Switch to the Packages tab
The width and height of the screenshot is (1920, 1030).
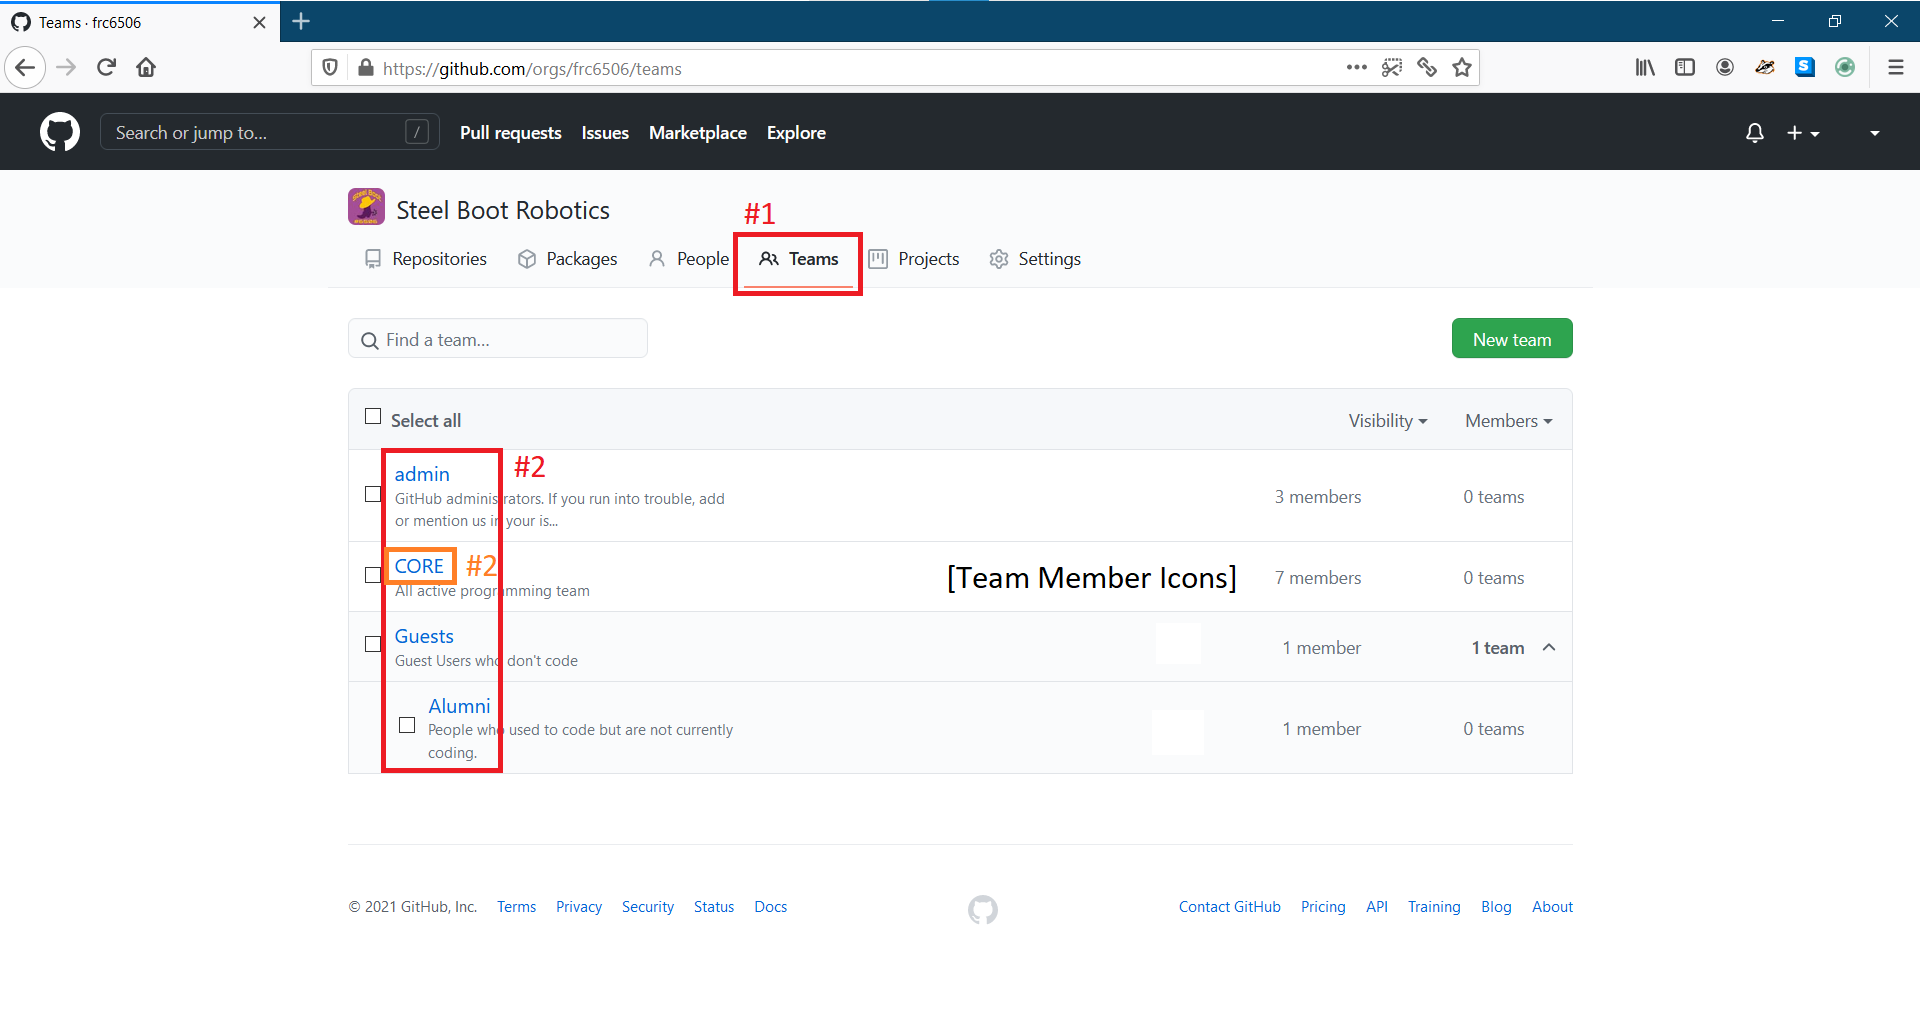click(568, 259)
